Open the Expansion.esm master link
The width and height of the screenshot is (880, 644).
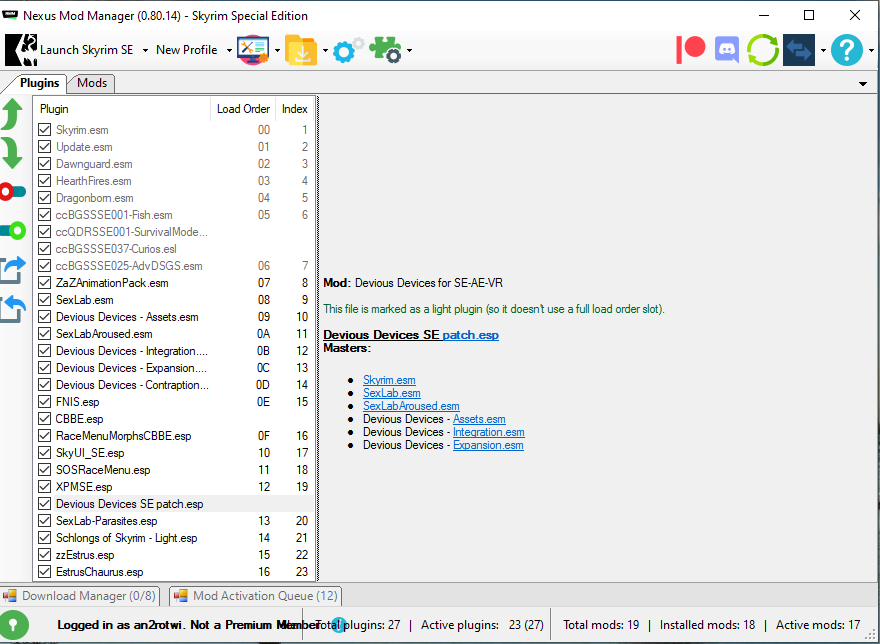pos(488,445)
